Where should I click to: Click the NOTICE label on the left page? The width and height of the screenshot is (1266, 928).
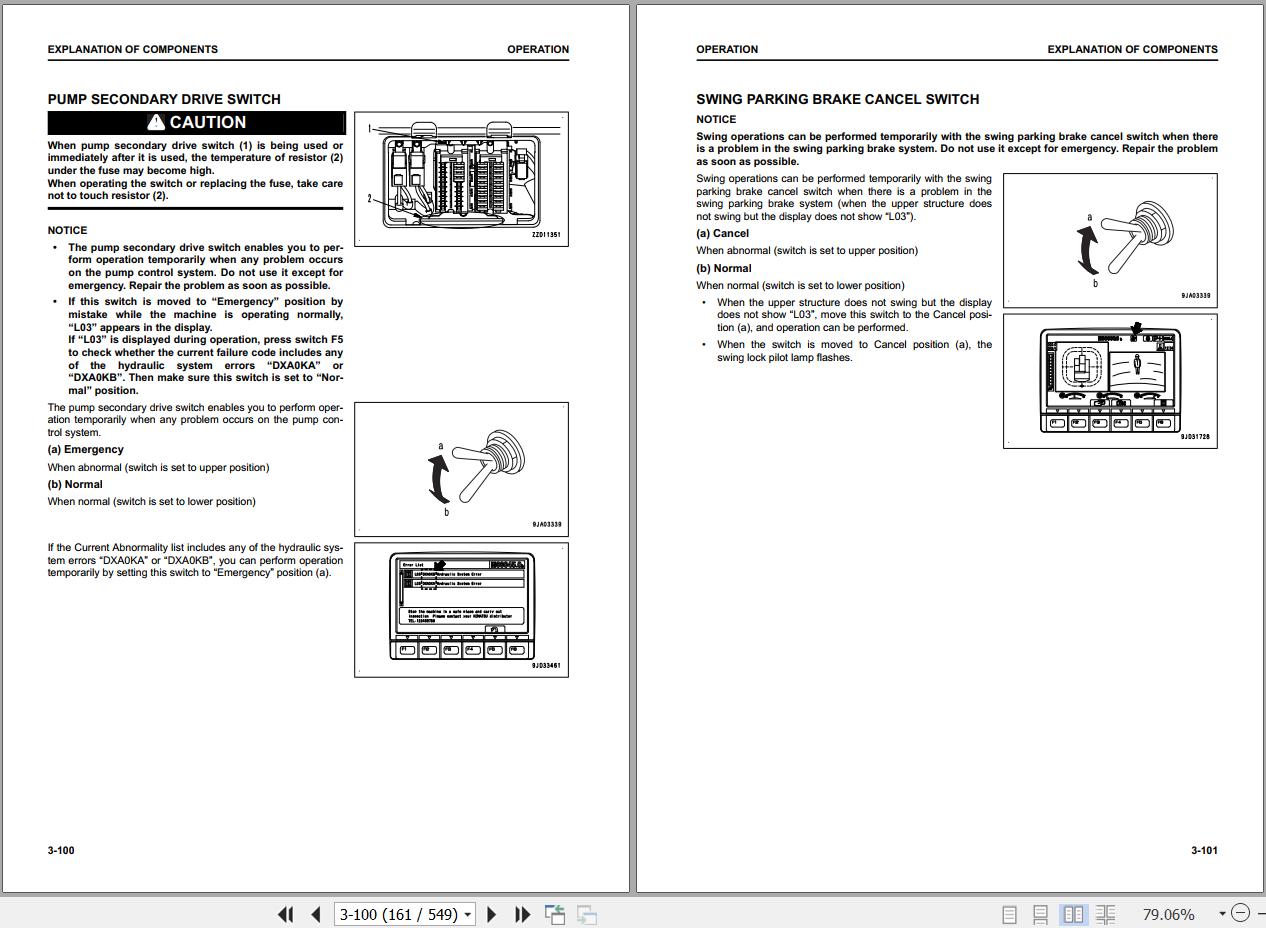pos(67,230)
